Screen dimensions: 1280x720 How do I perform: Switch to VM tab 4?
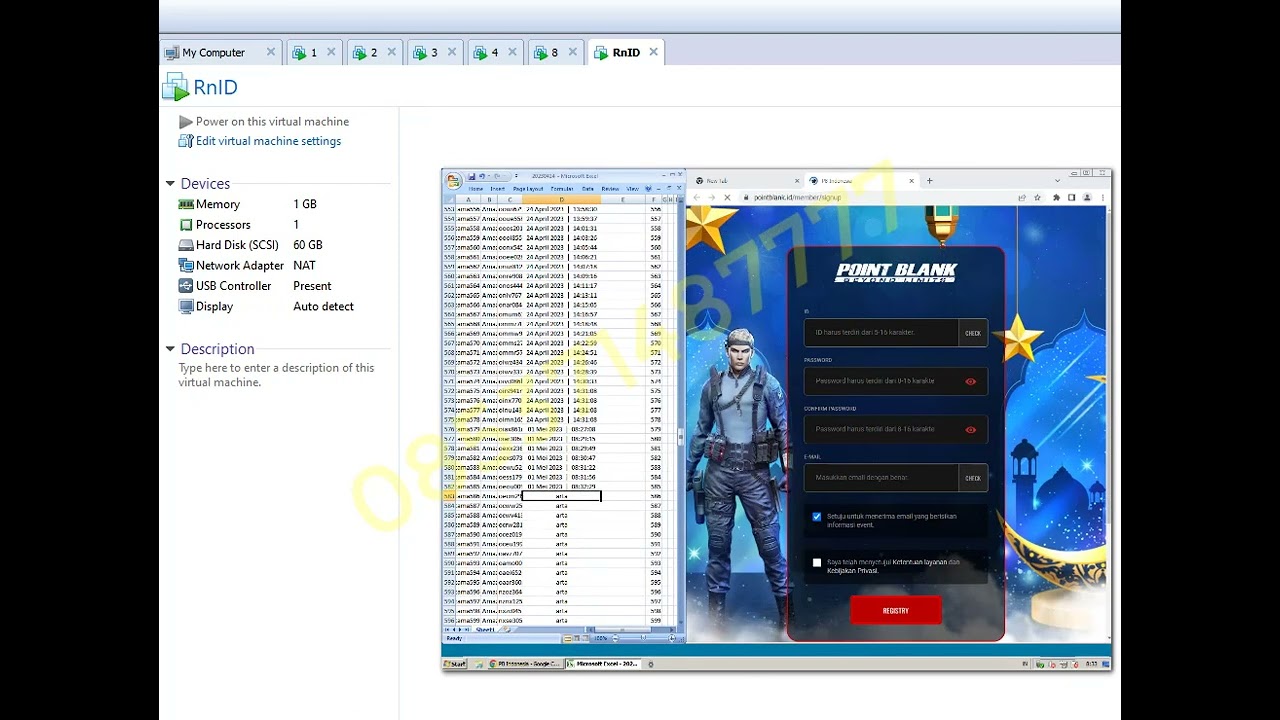tap(494, 53)
